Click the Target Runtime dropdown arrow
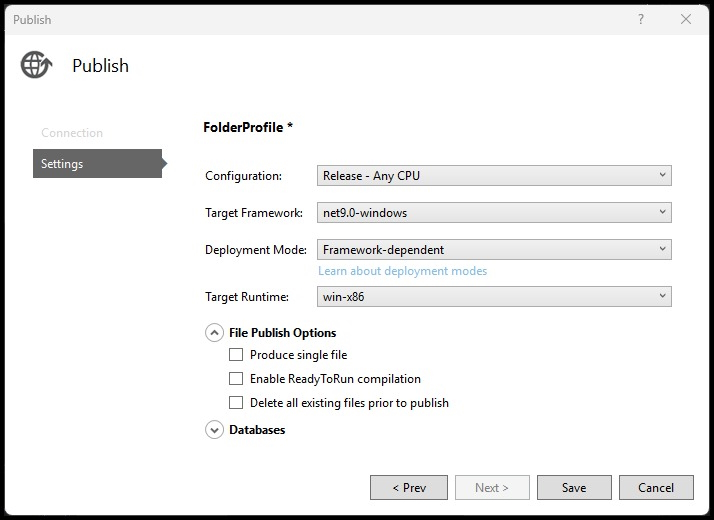This screenshot has height=520, width=714. click(x=663, y=296)
